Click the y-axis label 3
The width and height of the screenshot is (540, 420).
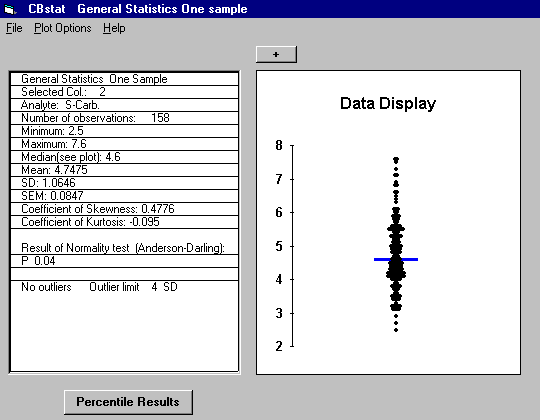[x=279, y=313]
